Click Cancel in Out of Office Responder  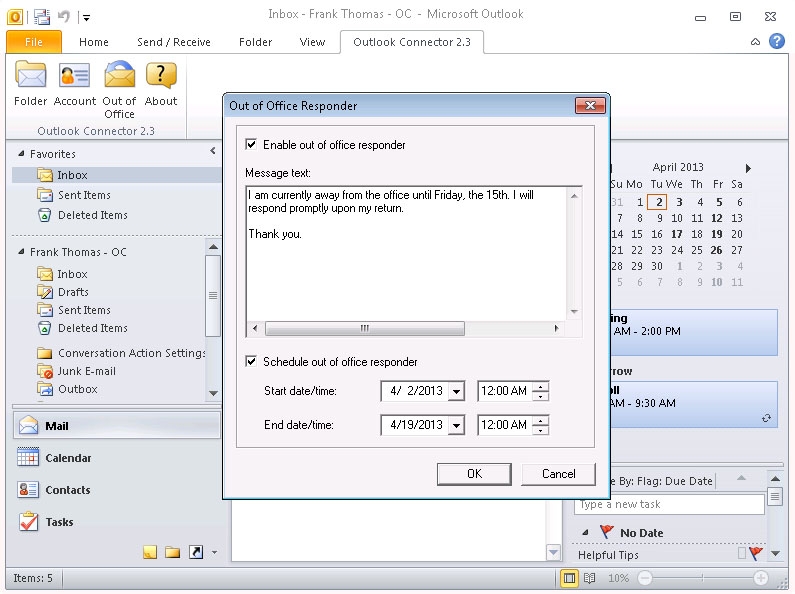pyautogui.click(x=558, y=474)
